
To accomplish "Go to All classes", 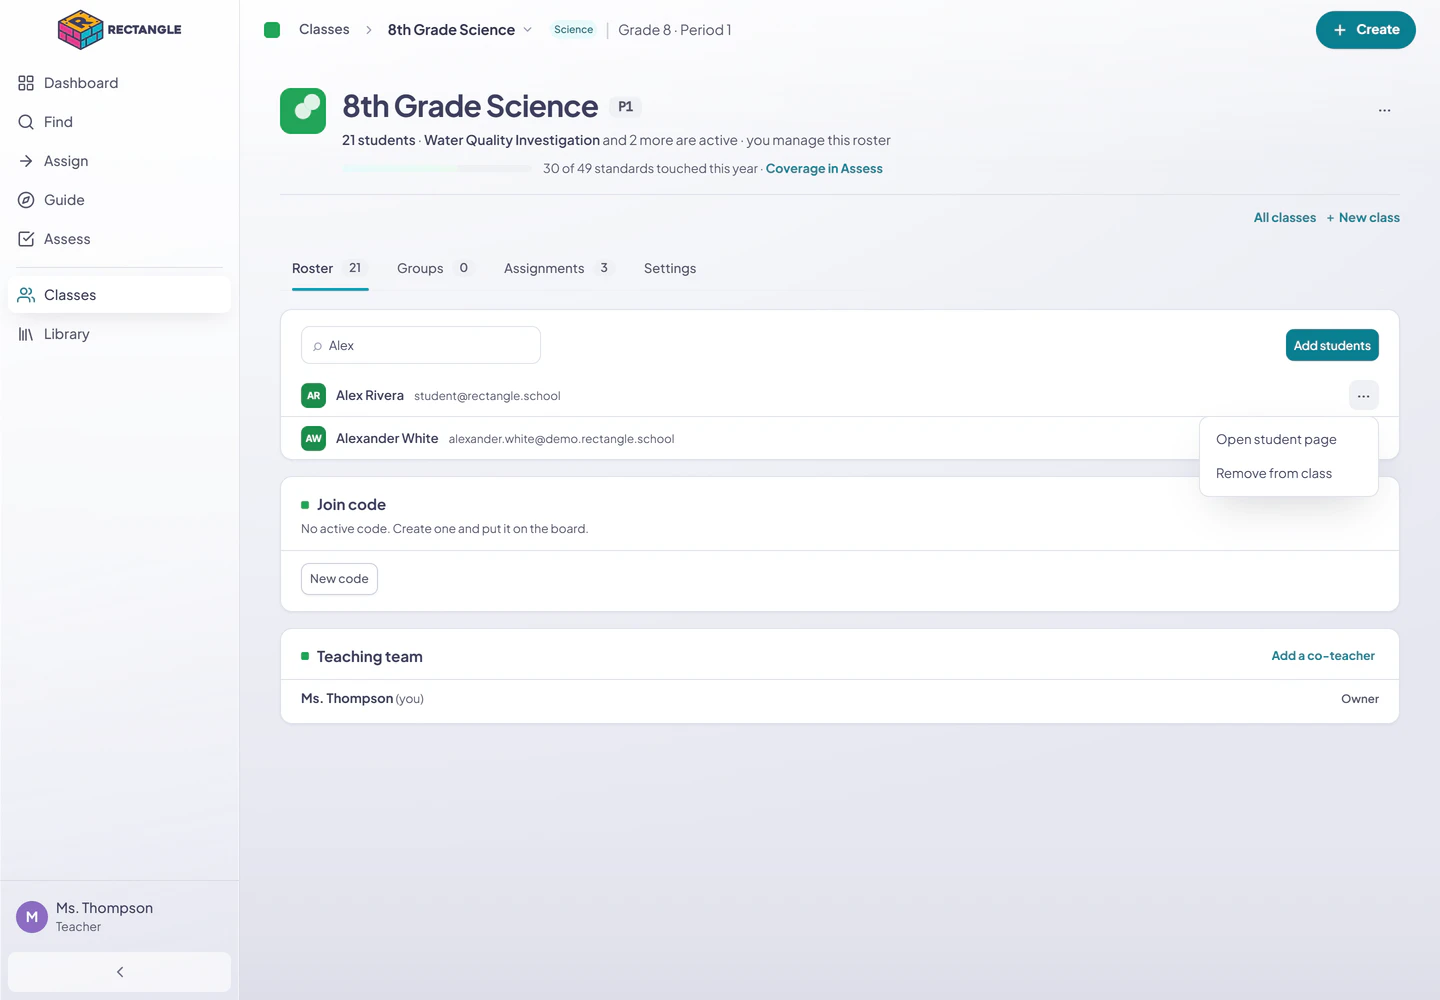I will click(1285, 218).
